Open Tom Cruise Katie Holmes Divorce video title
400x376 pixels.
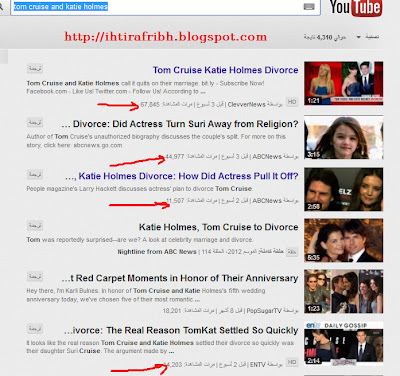click(226, 70)
